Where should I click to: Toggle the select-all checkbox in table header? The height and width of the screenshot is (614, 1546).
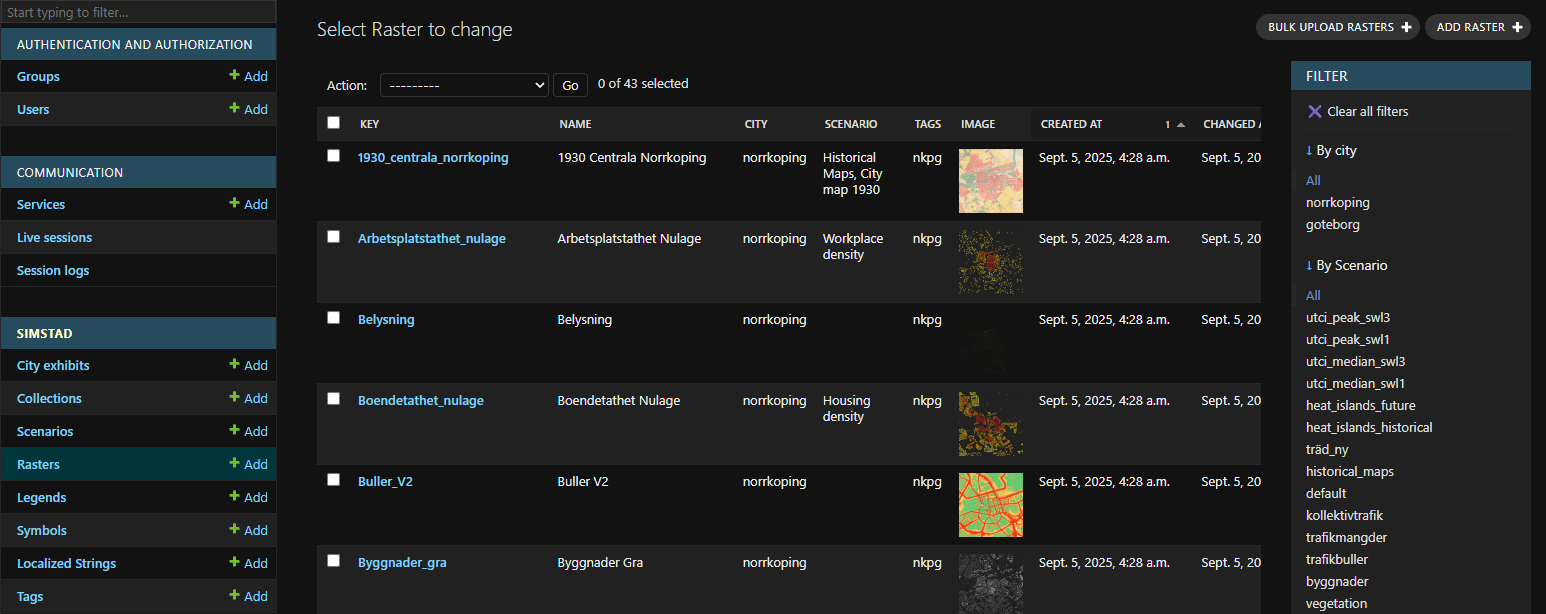coord(333,123)
